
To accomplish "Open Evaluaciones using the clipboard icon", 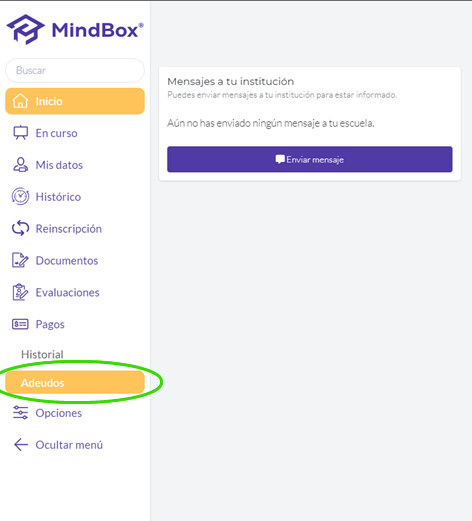I will 20,292.
